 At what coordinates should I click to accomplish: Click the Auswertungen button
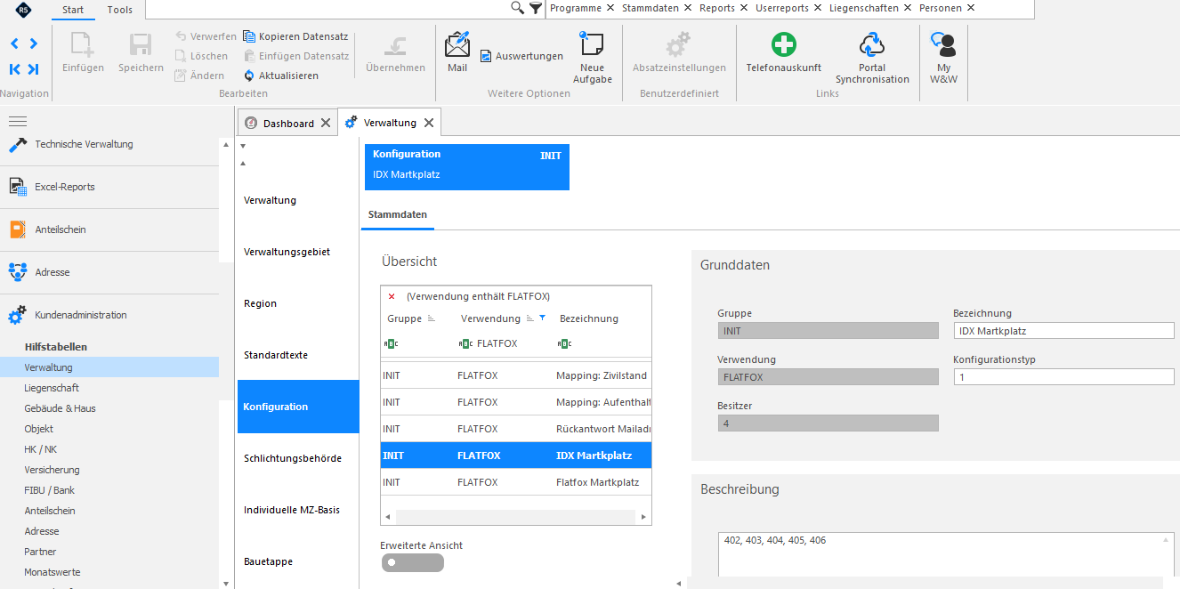tap(522, 56)
